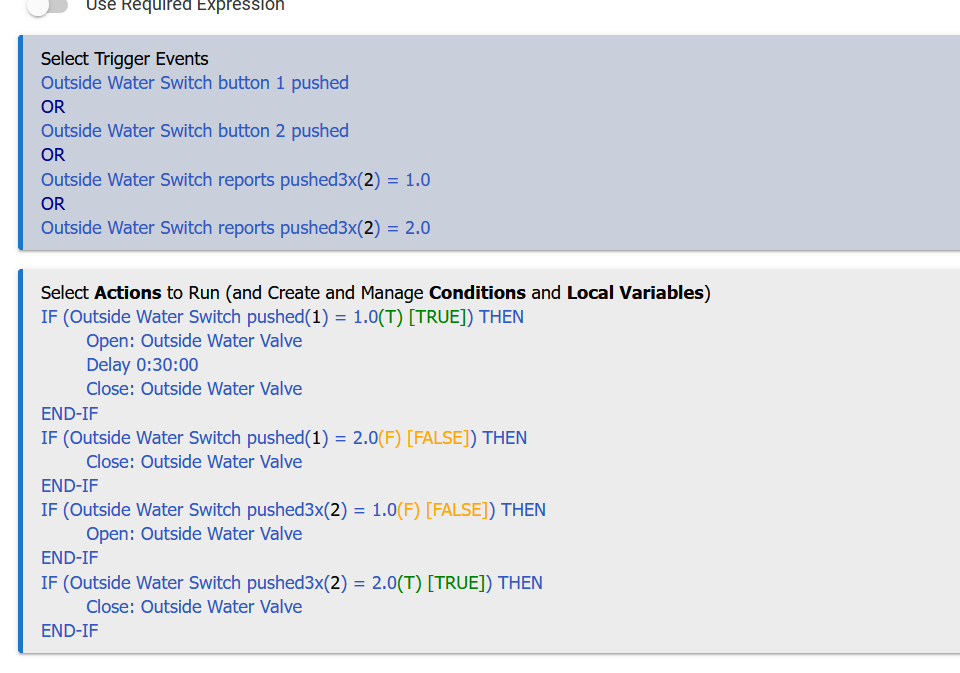
Task: Edit trigger 'Outside Water Switch button 1 pushed'
Action: [194, 82]
